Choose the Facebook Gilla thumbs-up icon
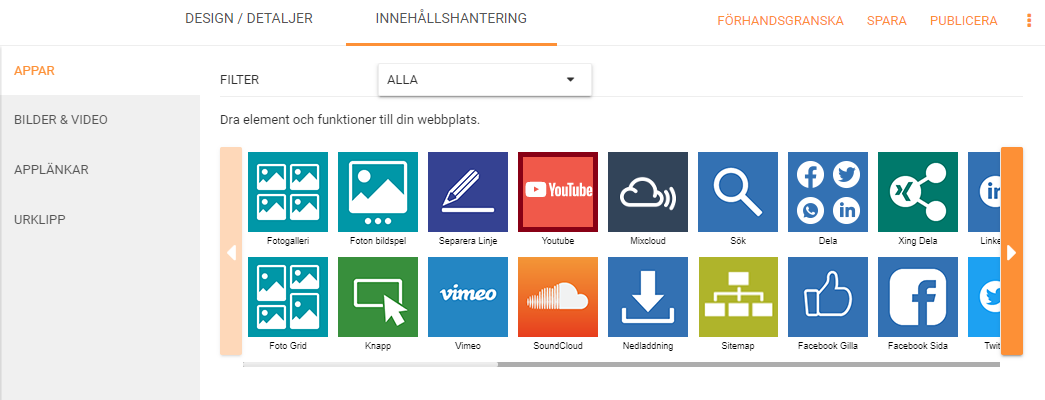This screenshot has height=400, width=1045. point(828,297)
